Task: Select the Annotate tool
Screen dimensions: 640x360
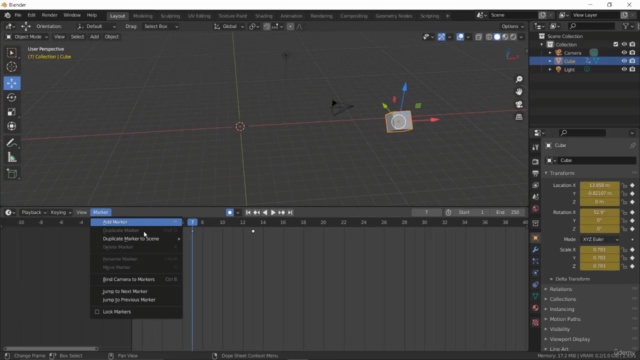Action: (11, 142)
